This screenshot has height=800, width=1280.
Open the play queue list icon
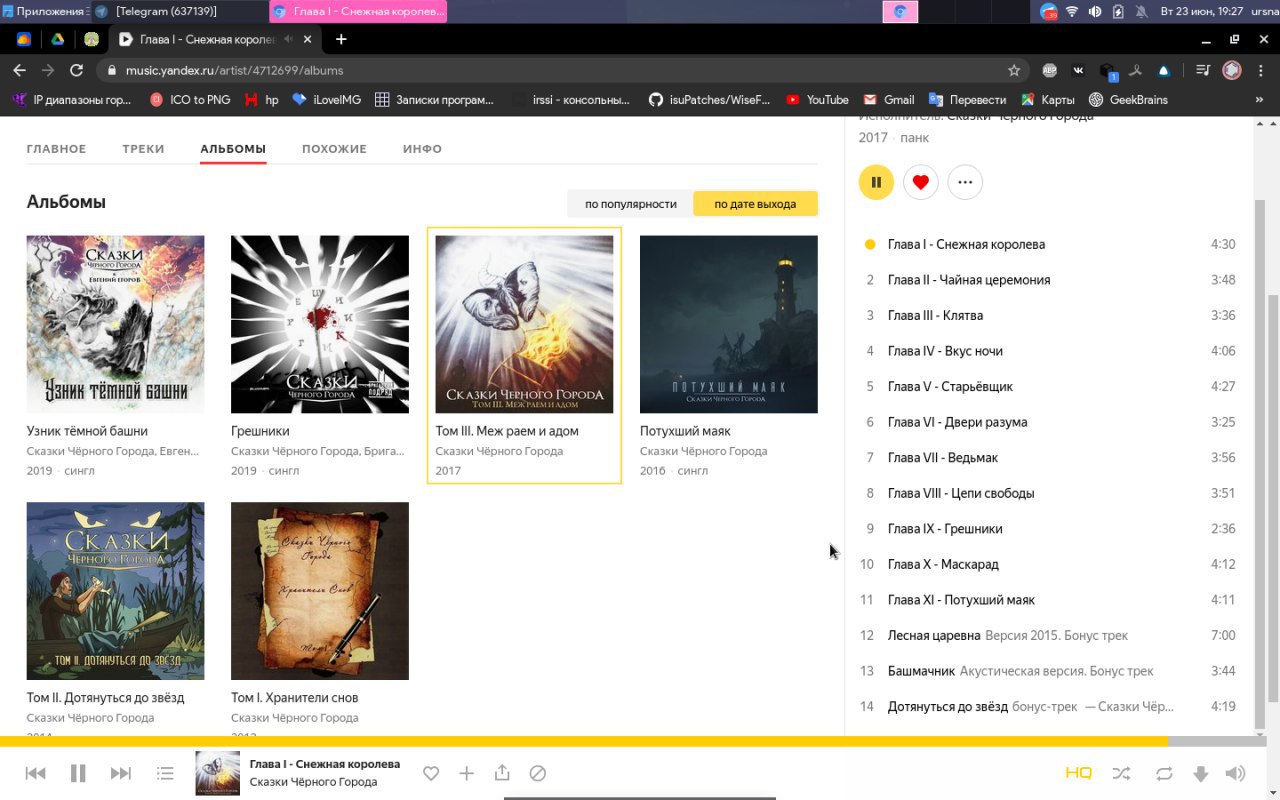165,773
